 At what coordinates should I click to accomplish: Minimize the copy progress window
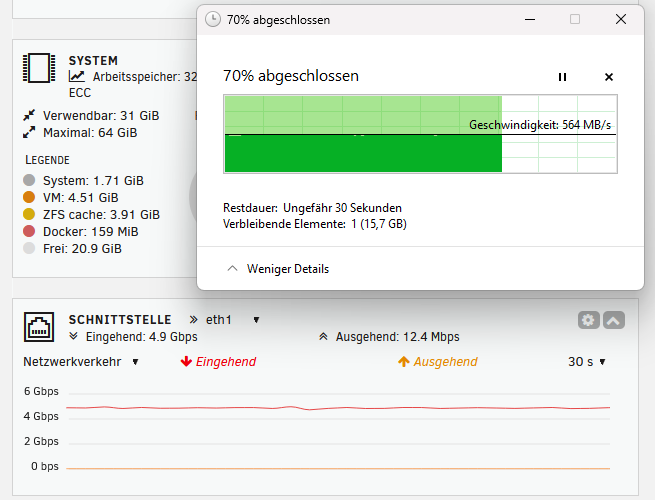(x=530, y=19)
